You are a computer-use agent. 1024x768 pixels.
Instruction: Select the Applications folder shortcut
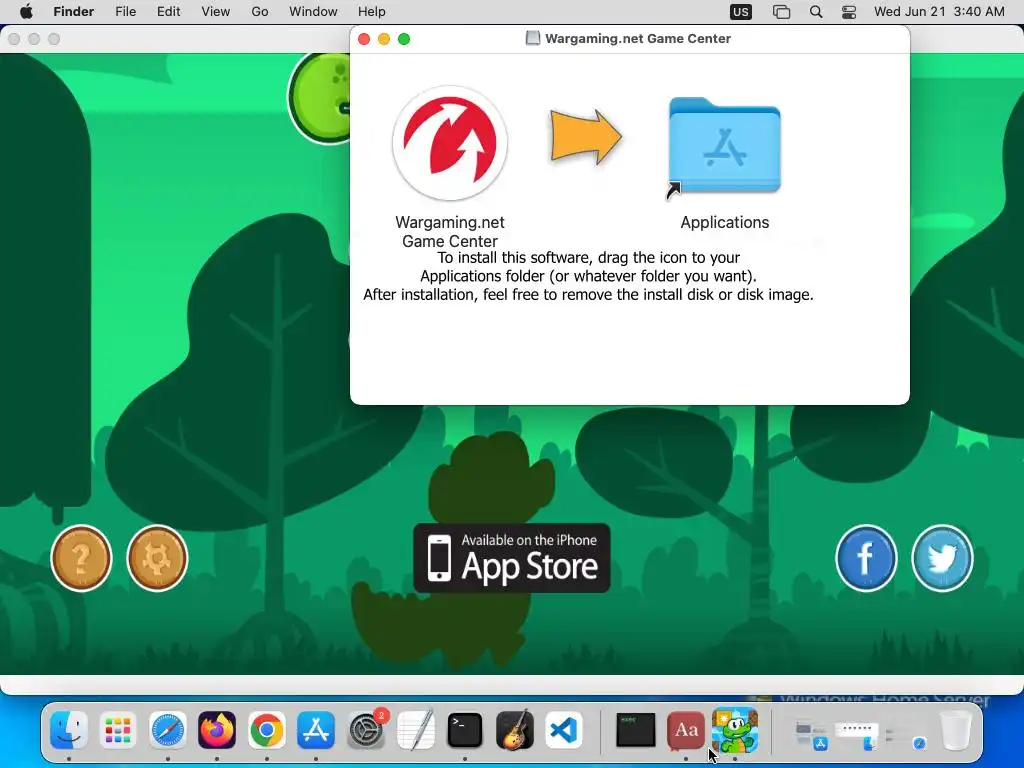(x=724, y=146)
